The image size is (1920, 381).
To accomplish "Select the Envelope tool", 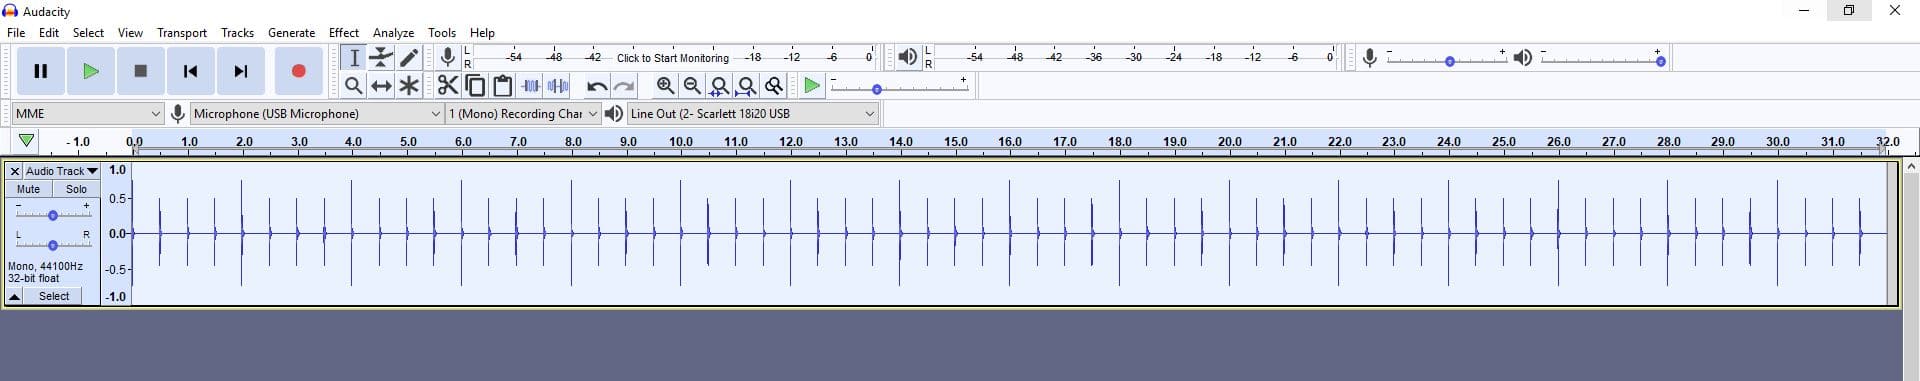I will tap(381, 58).
